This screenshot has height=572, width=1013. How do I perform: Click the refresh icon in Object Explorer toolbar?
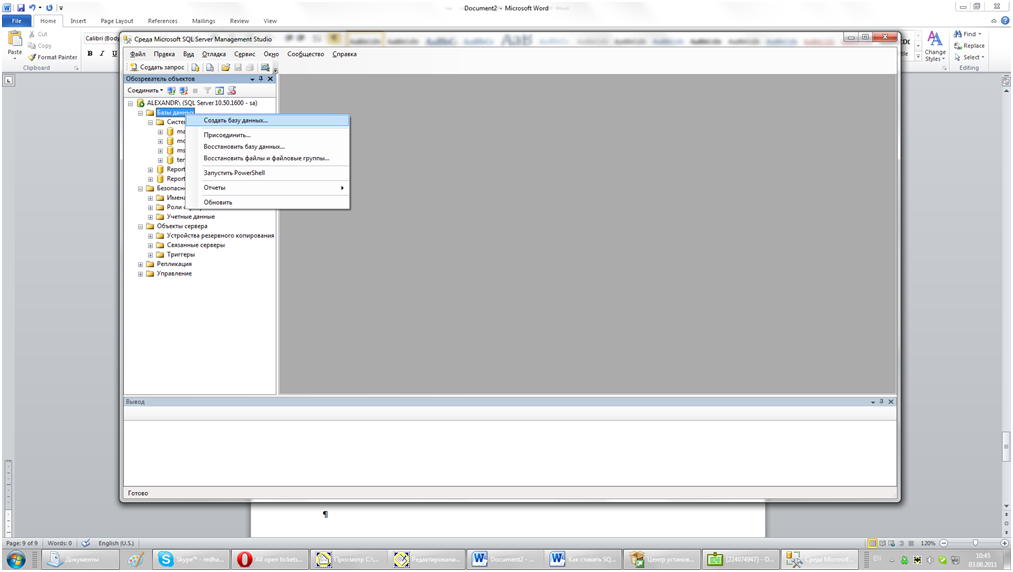click(x=220, y=90)
